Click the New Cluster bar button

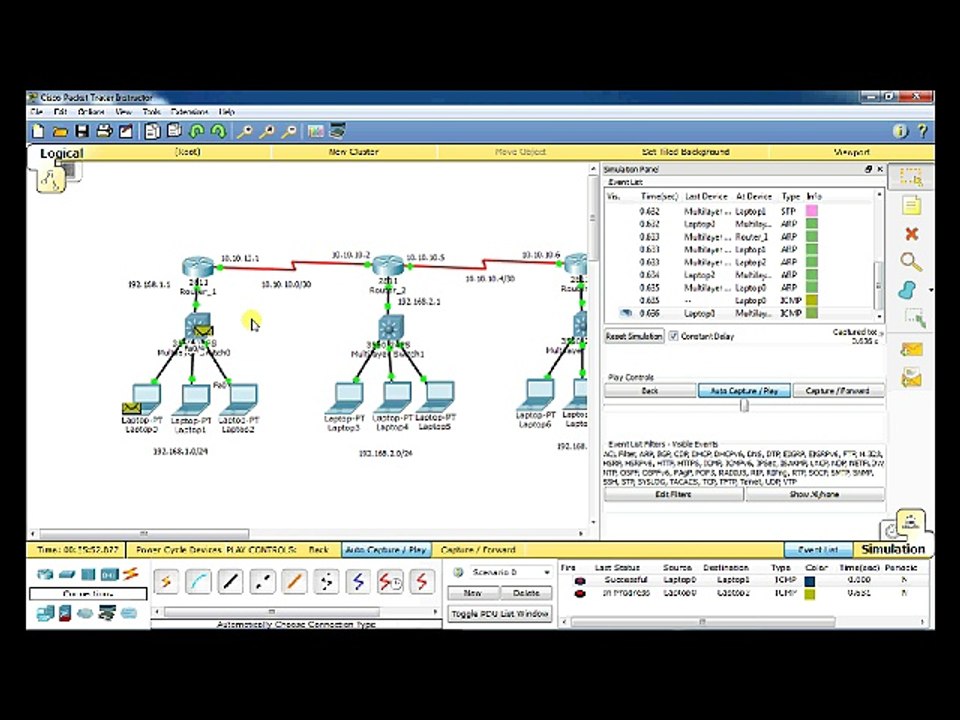[354, 152]
